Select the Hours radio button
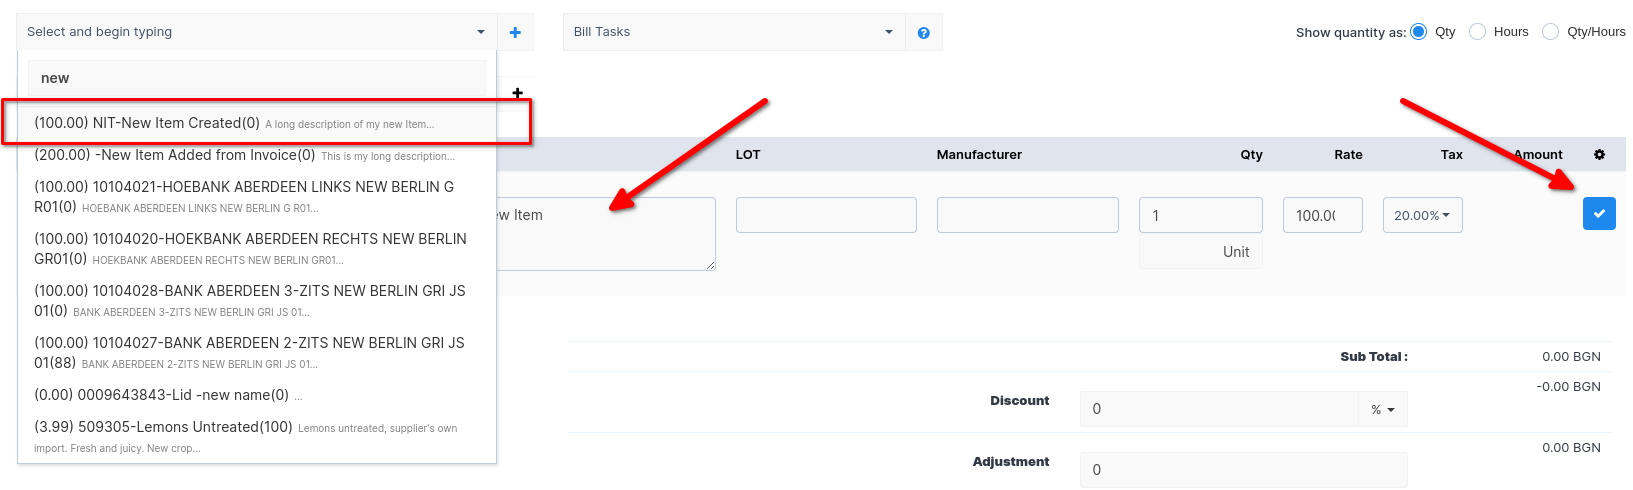 (1477, 32)
